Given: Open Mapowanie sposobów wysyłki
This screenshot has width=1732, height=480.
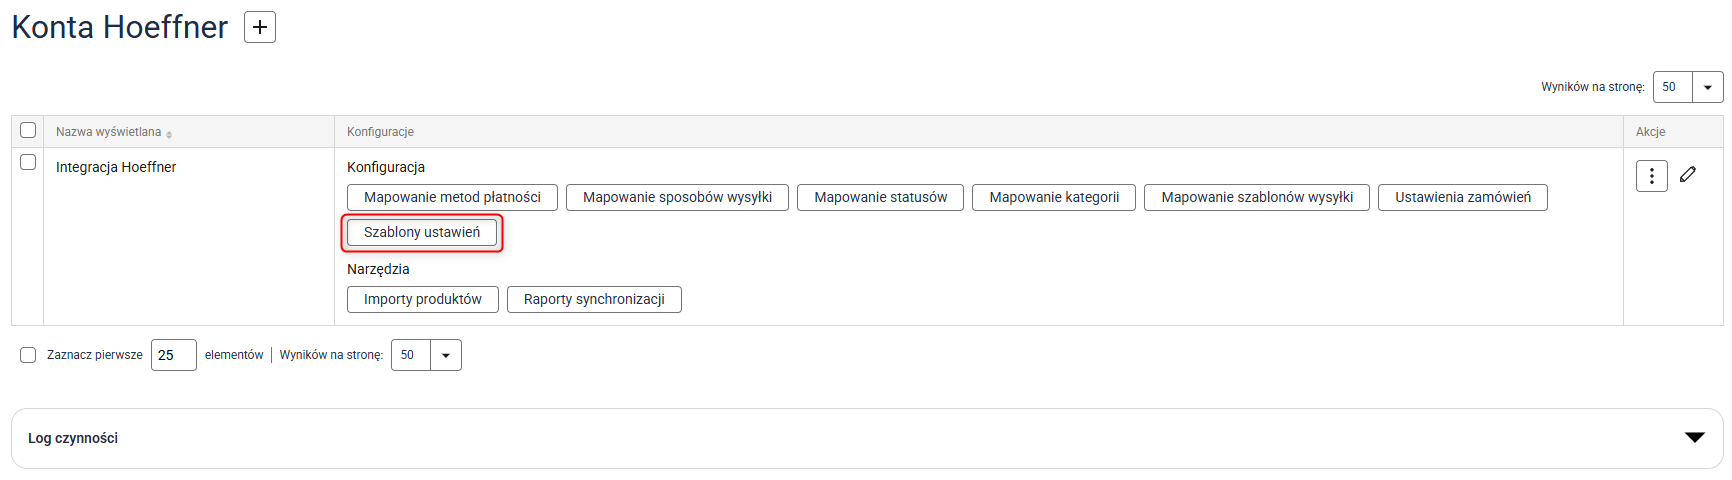Looking at the screenshot, I should click(677, 197).
